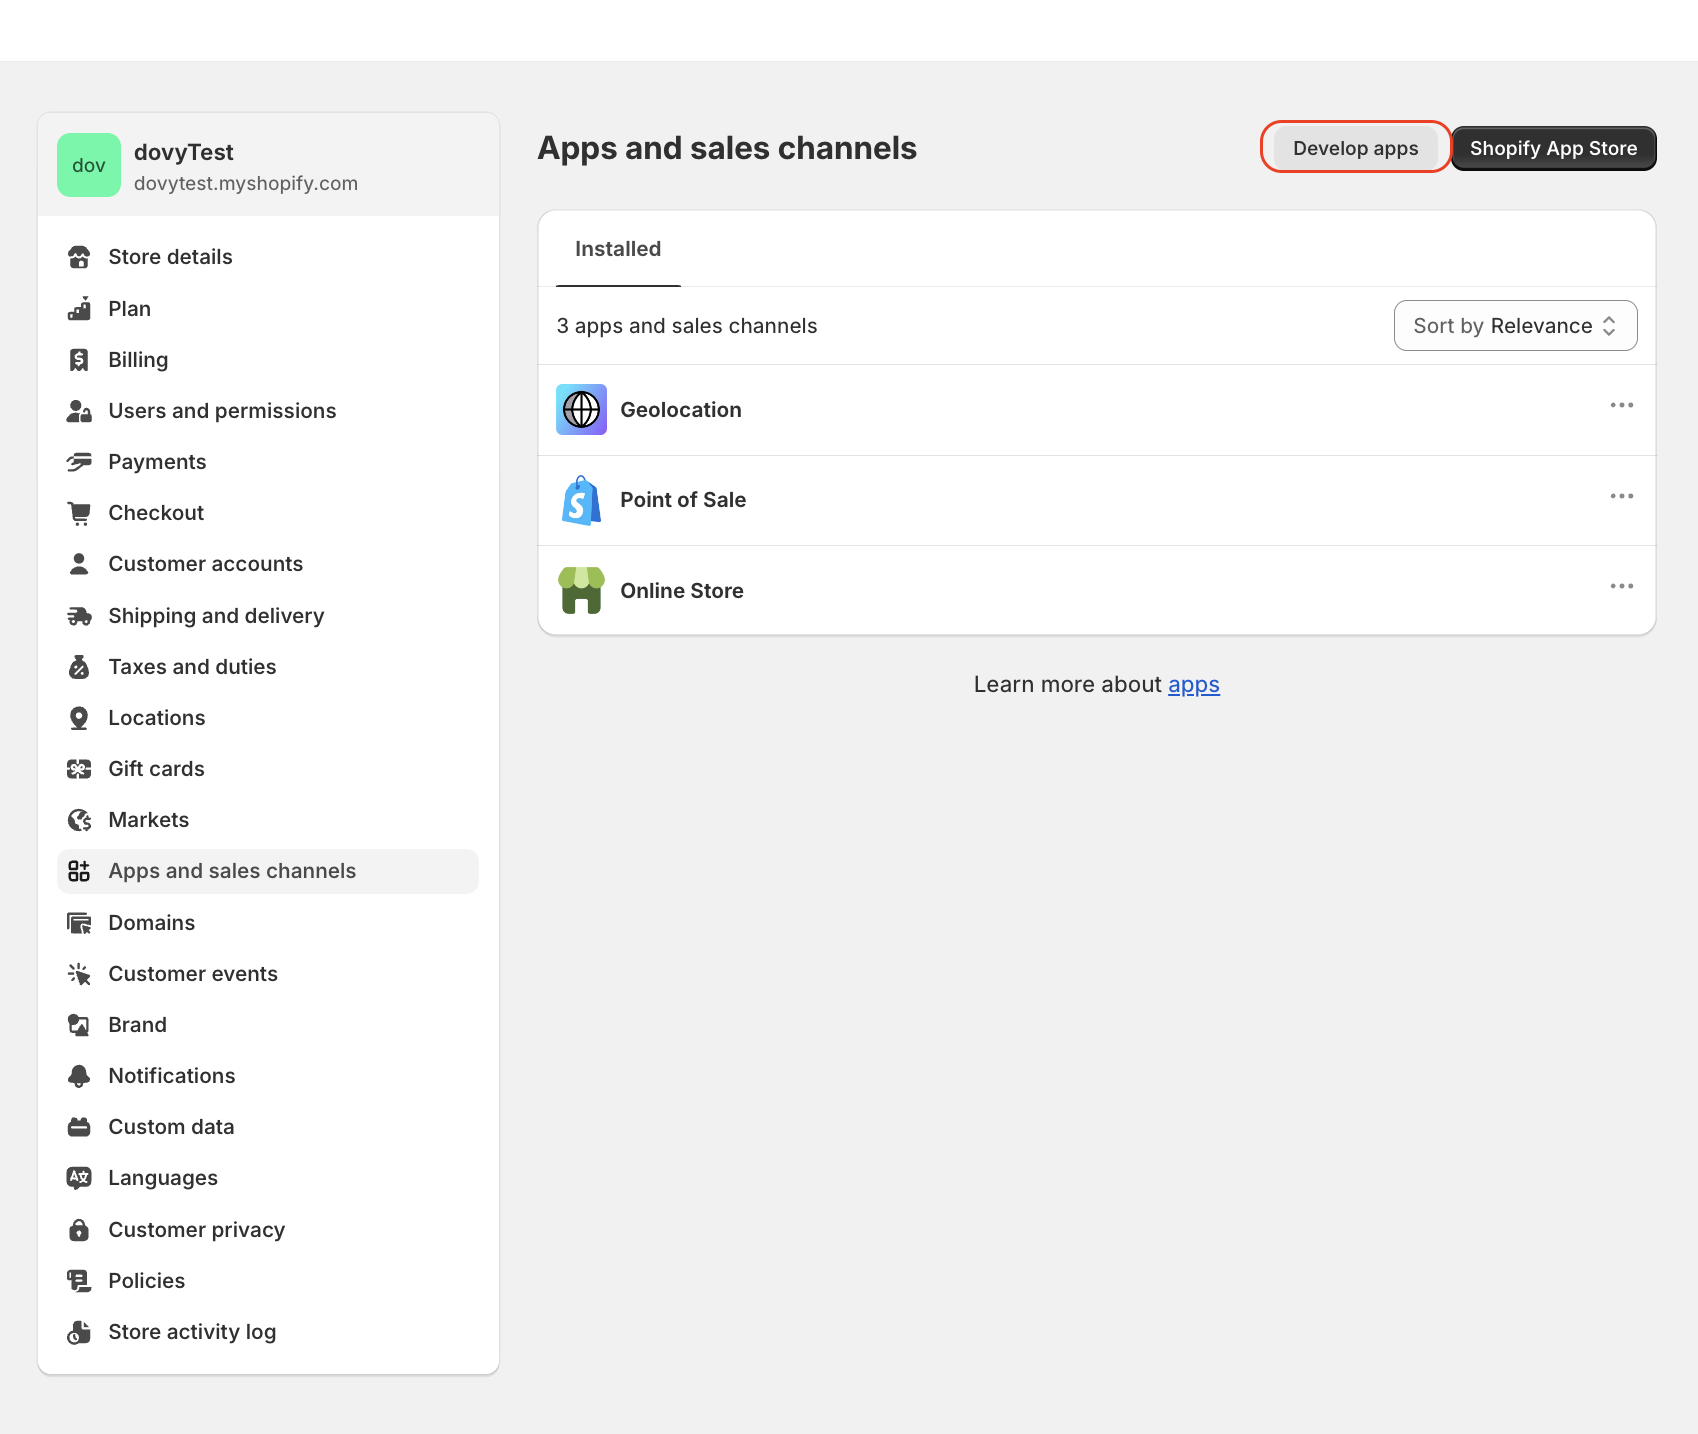Click the green dovyTest store avatar
1698x1434 pixels.
coord(89,165)
